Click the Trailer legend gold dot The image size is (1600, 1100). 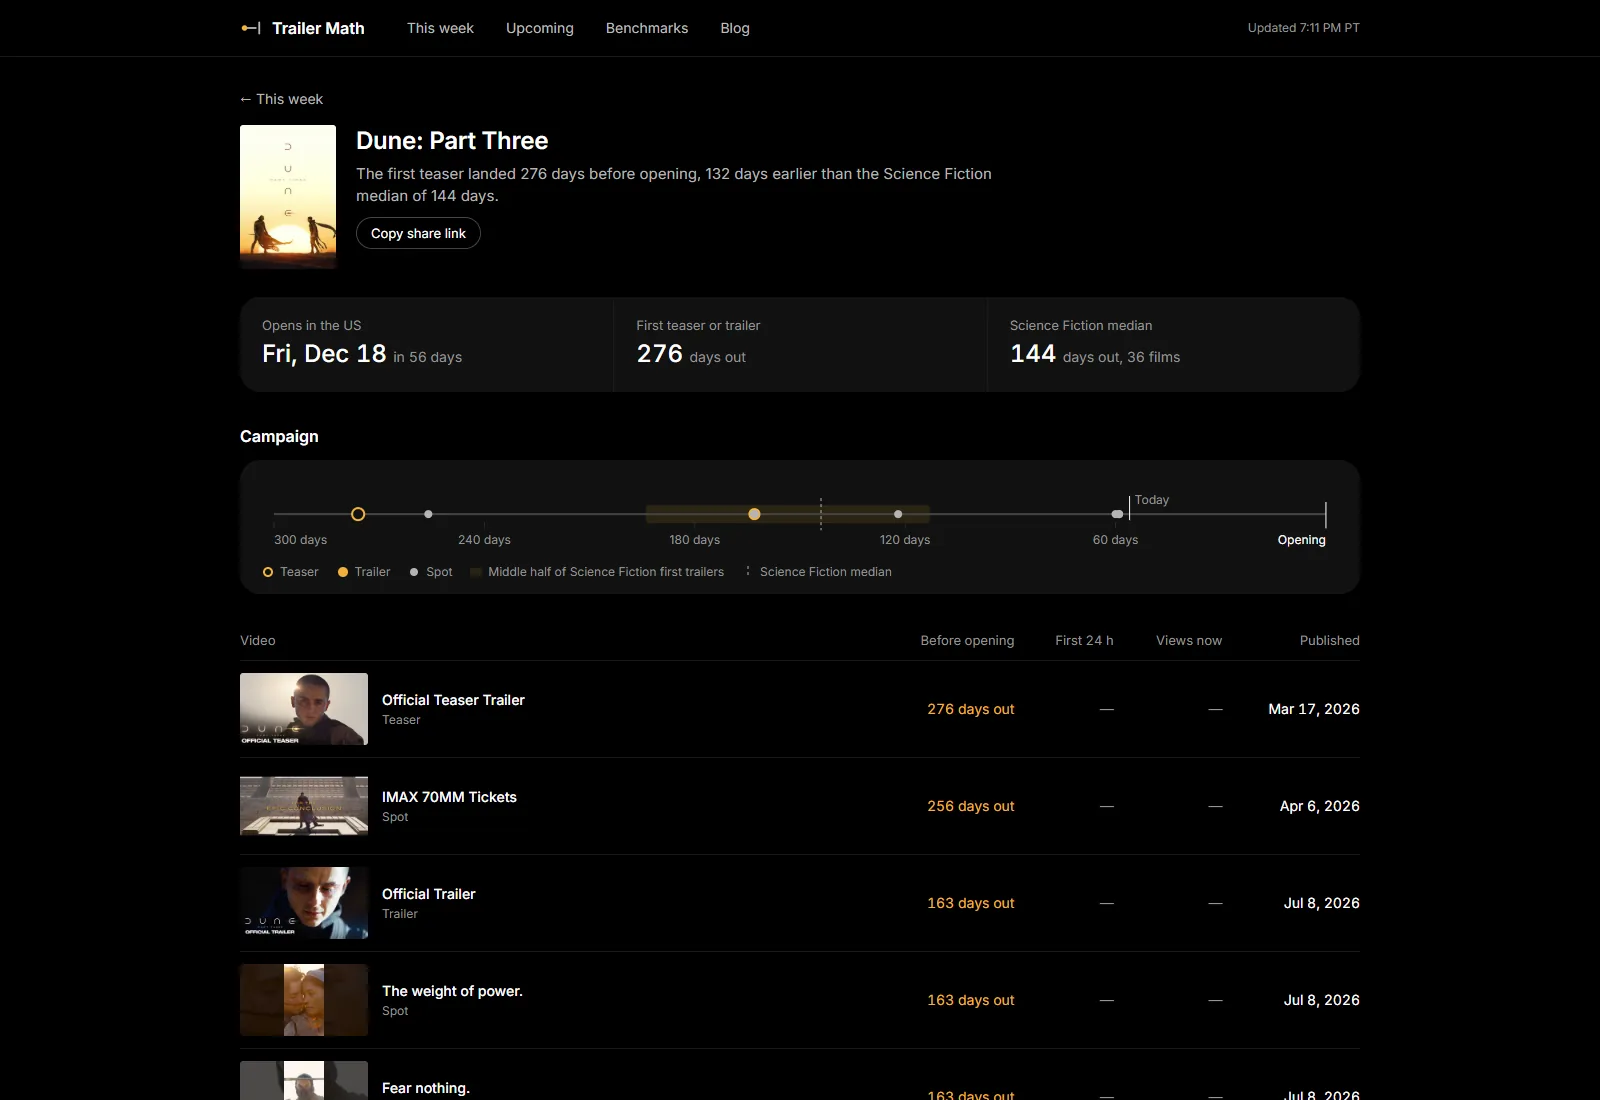343,572
